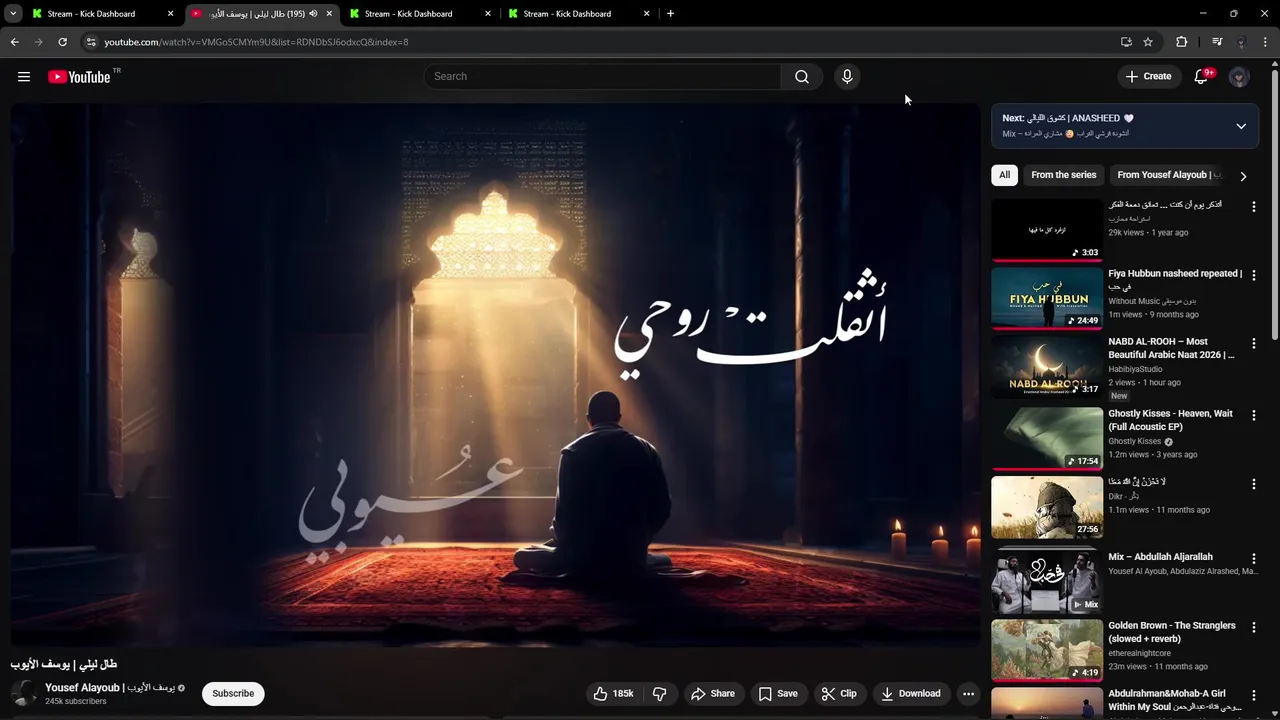
Task: Open Yousef Alayoub channel avatar
Action: point(24,693)
